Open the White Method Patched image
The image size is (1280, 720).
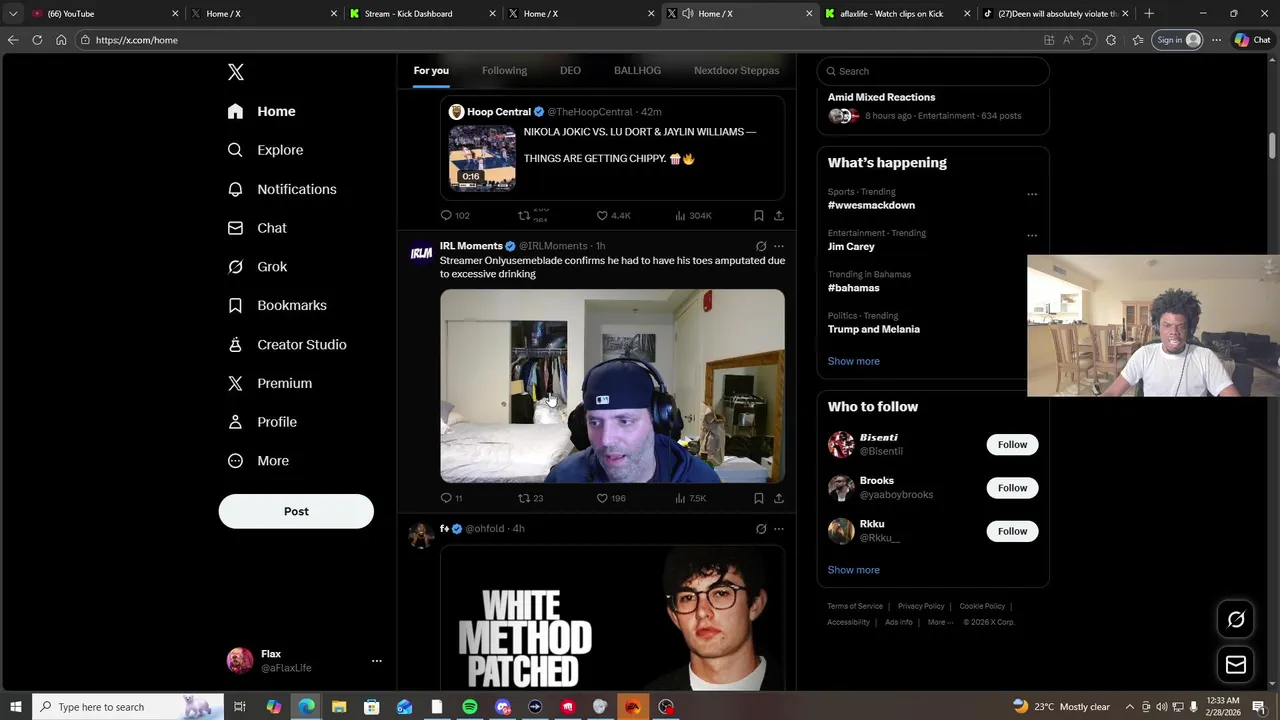(612, 618)
